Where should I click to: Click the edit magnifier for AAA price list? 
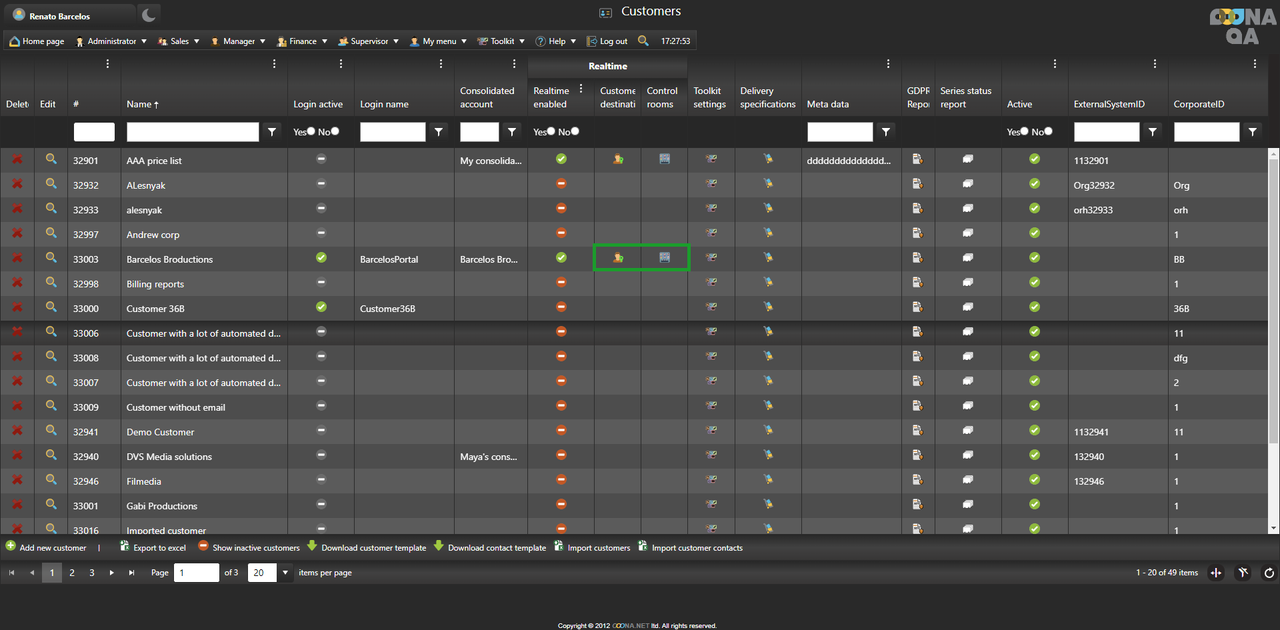coord(51,159)
